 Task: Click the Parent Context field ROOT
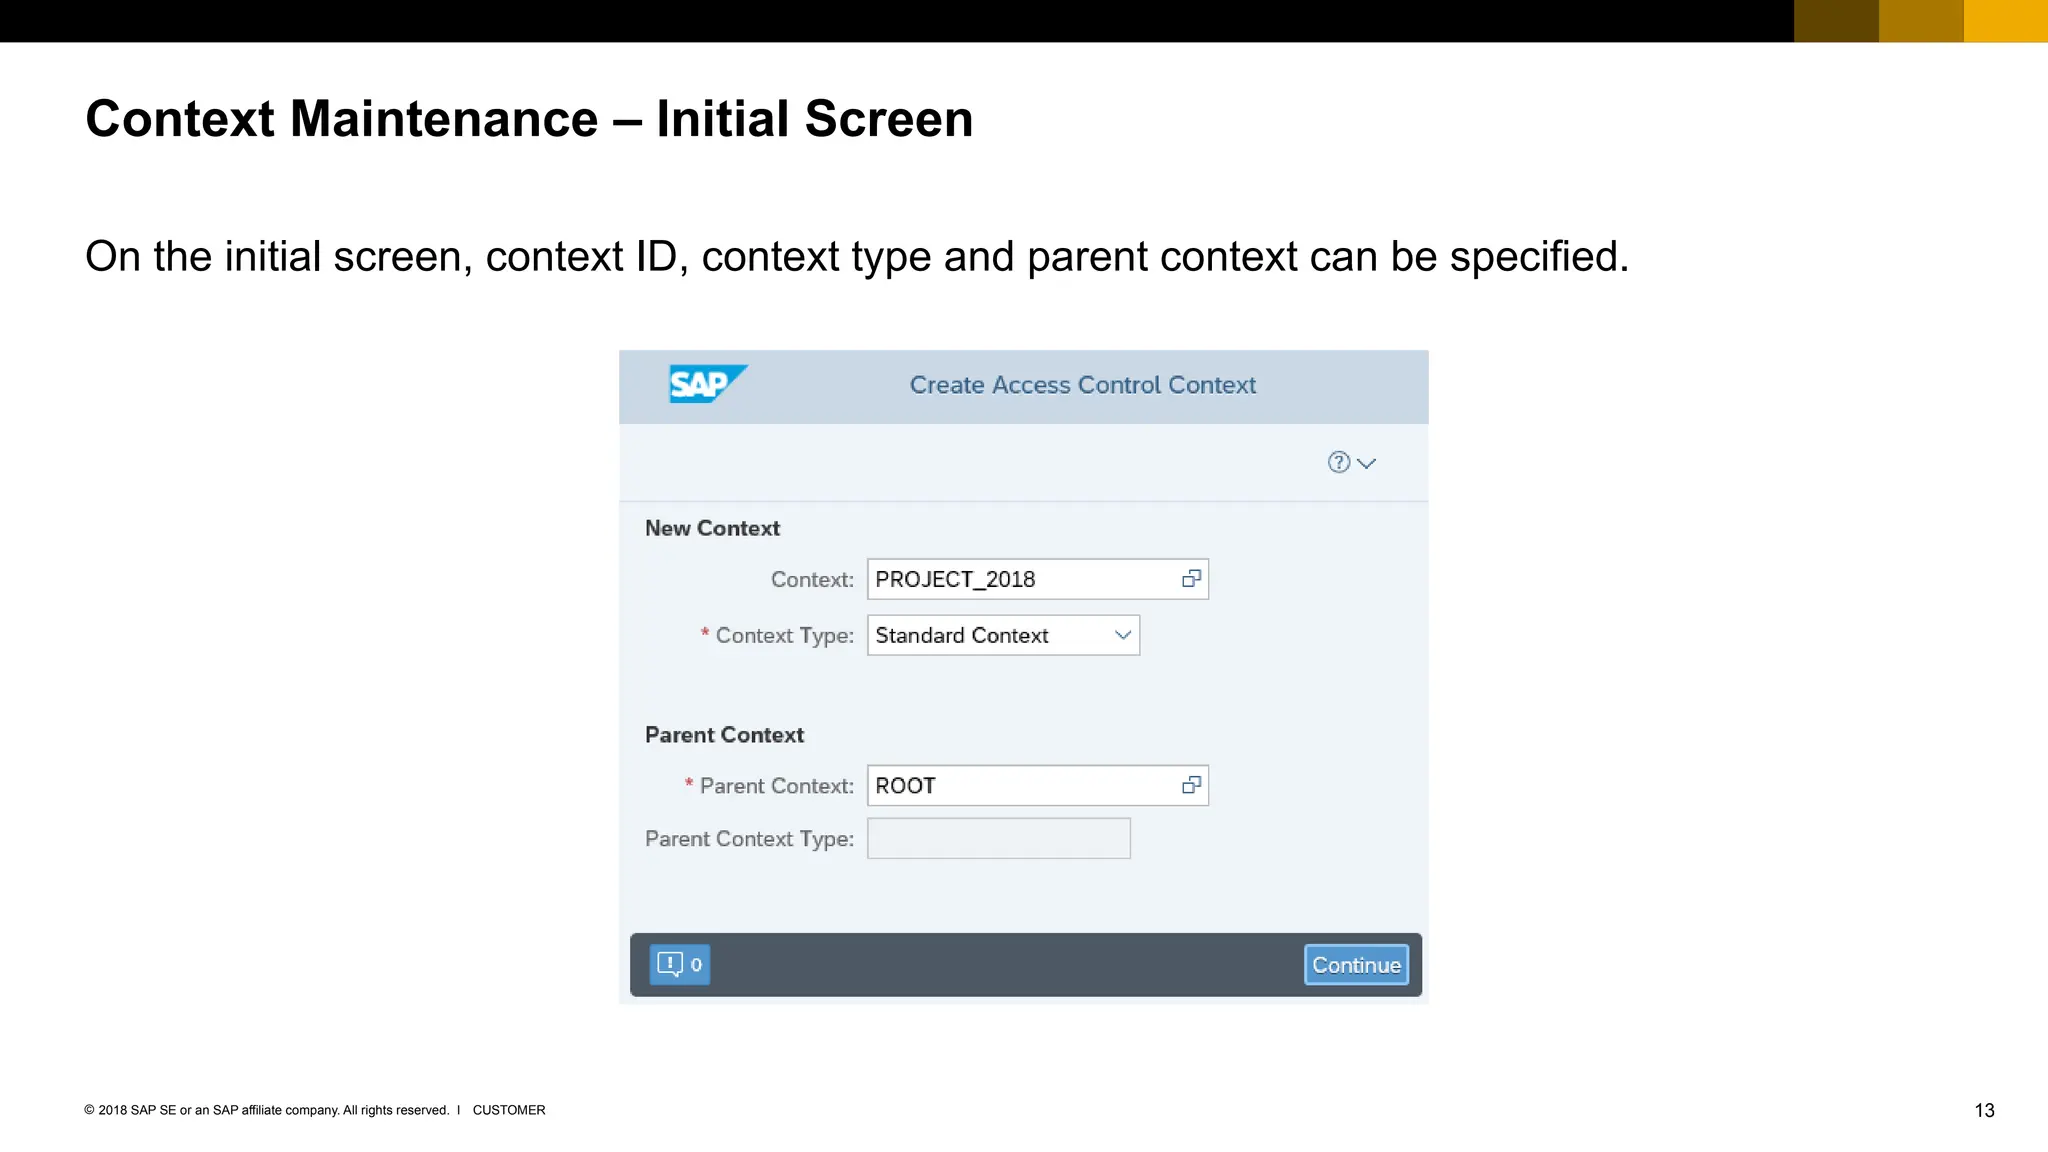(x=1037, y=785)
